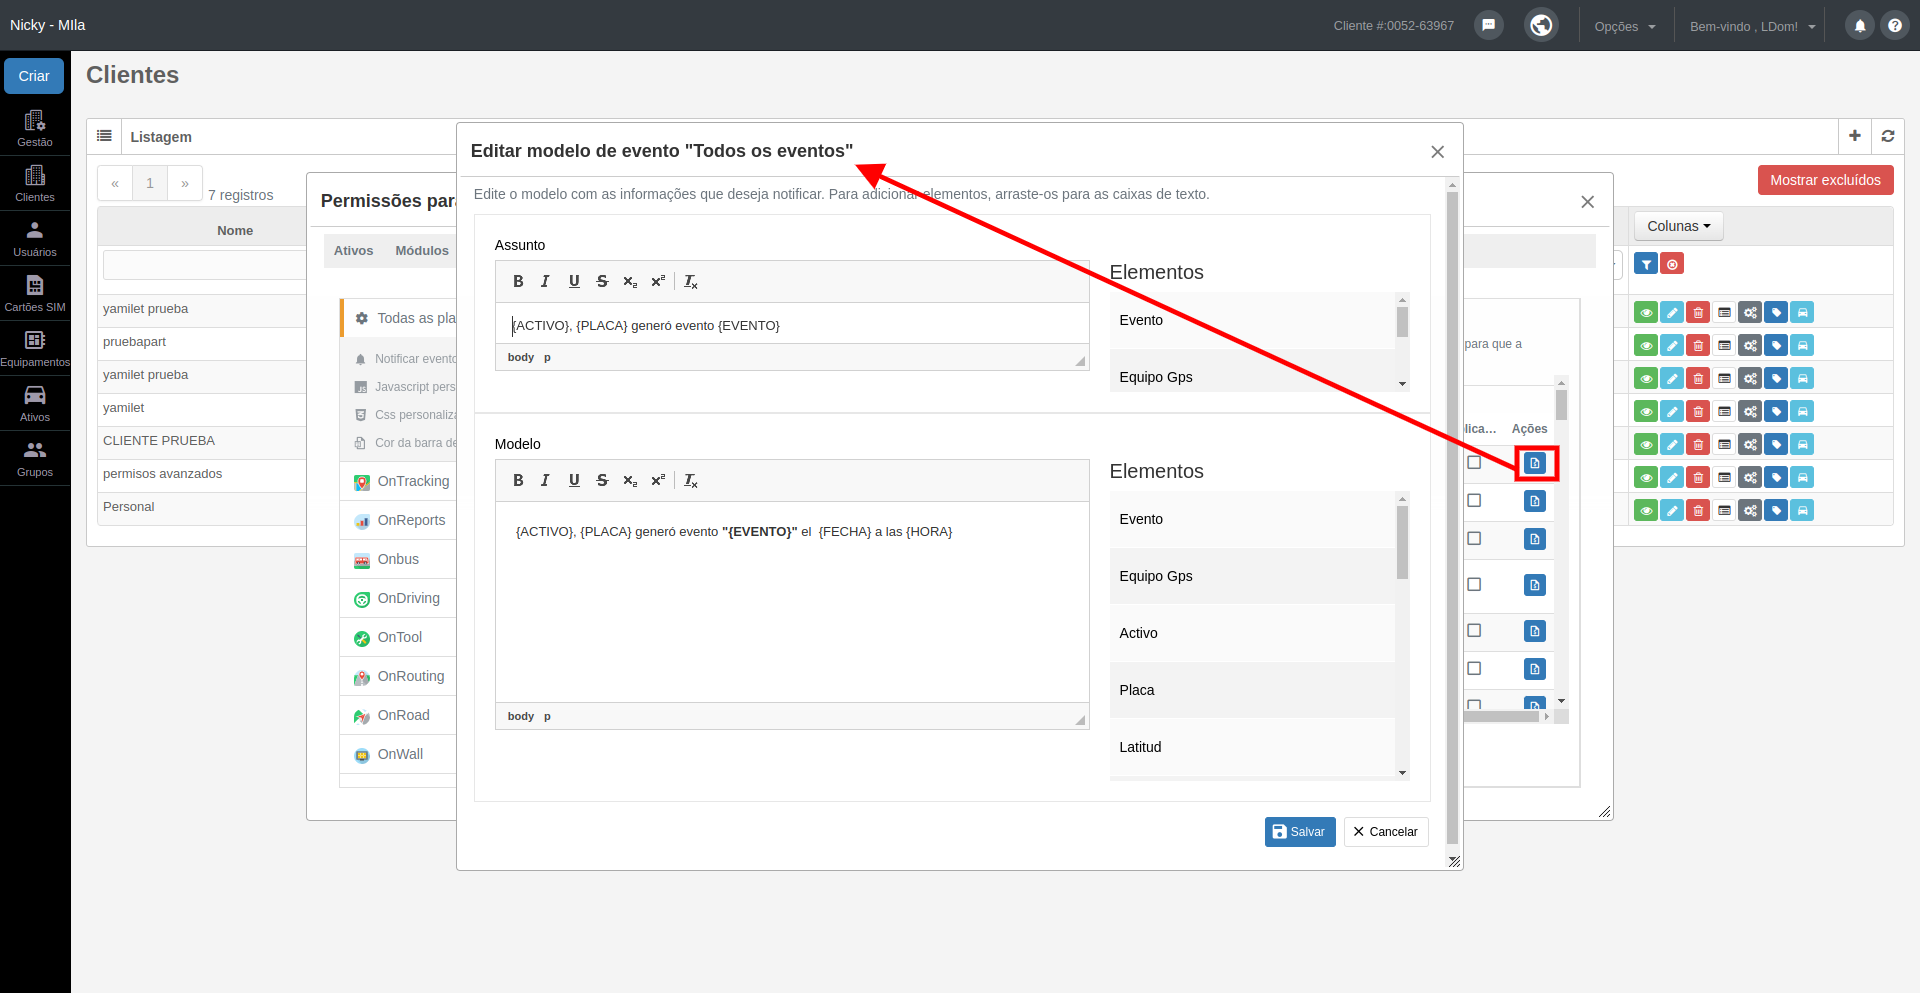Select OnRouting in the module list
This screenshot has height=993, width=1920.
[399, 677]
